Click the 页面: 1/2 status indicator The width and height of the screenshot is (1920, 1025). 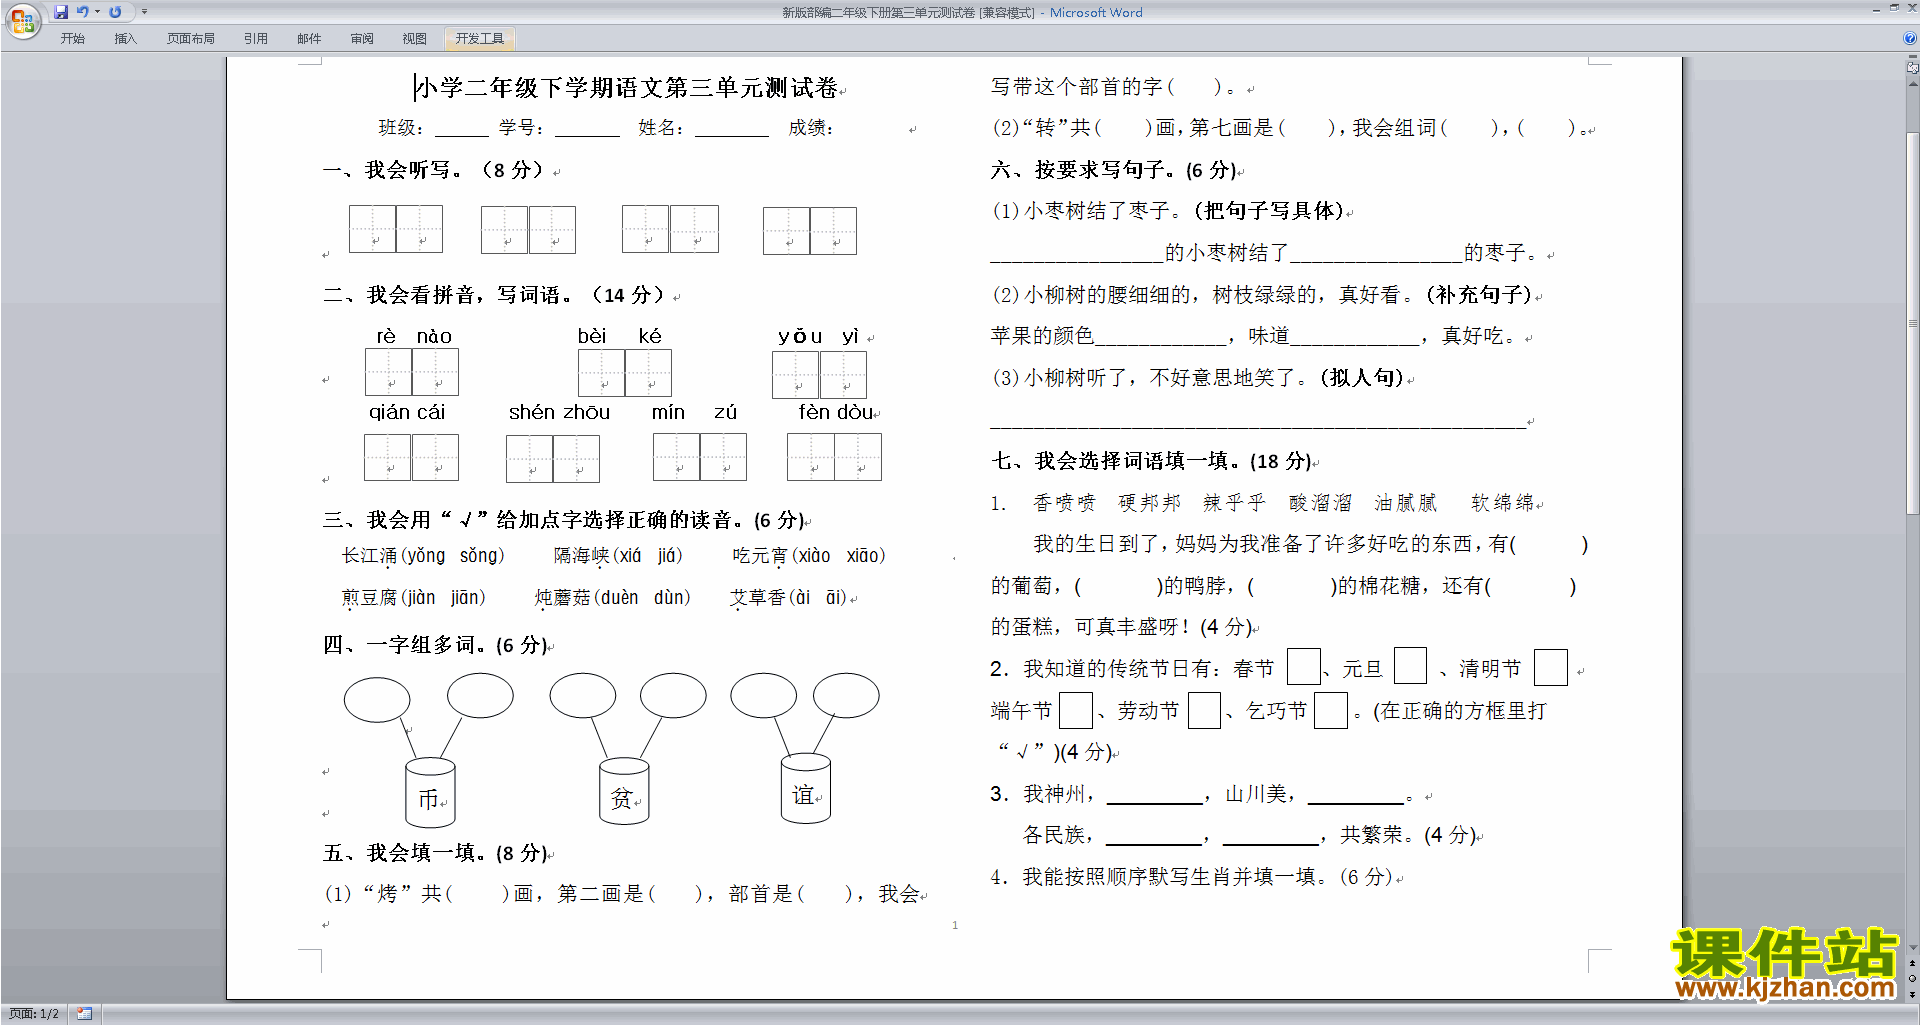34,1014
